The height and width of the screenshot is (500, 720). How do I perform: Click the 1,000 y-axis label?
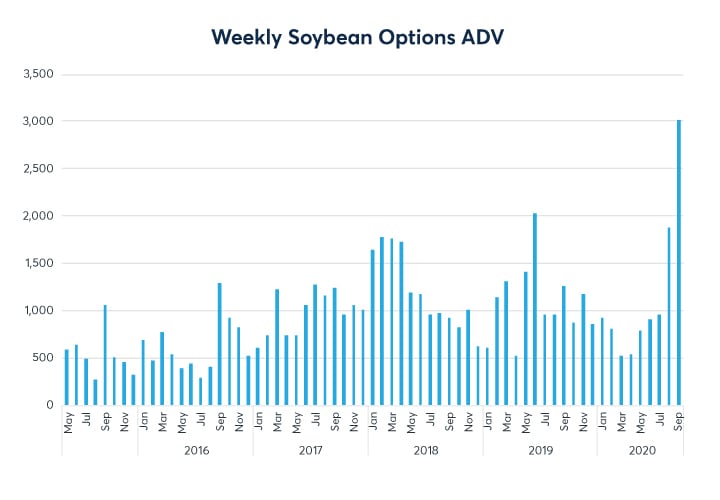37,310
